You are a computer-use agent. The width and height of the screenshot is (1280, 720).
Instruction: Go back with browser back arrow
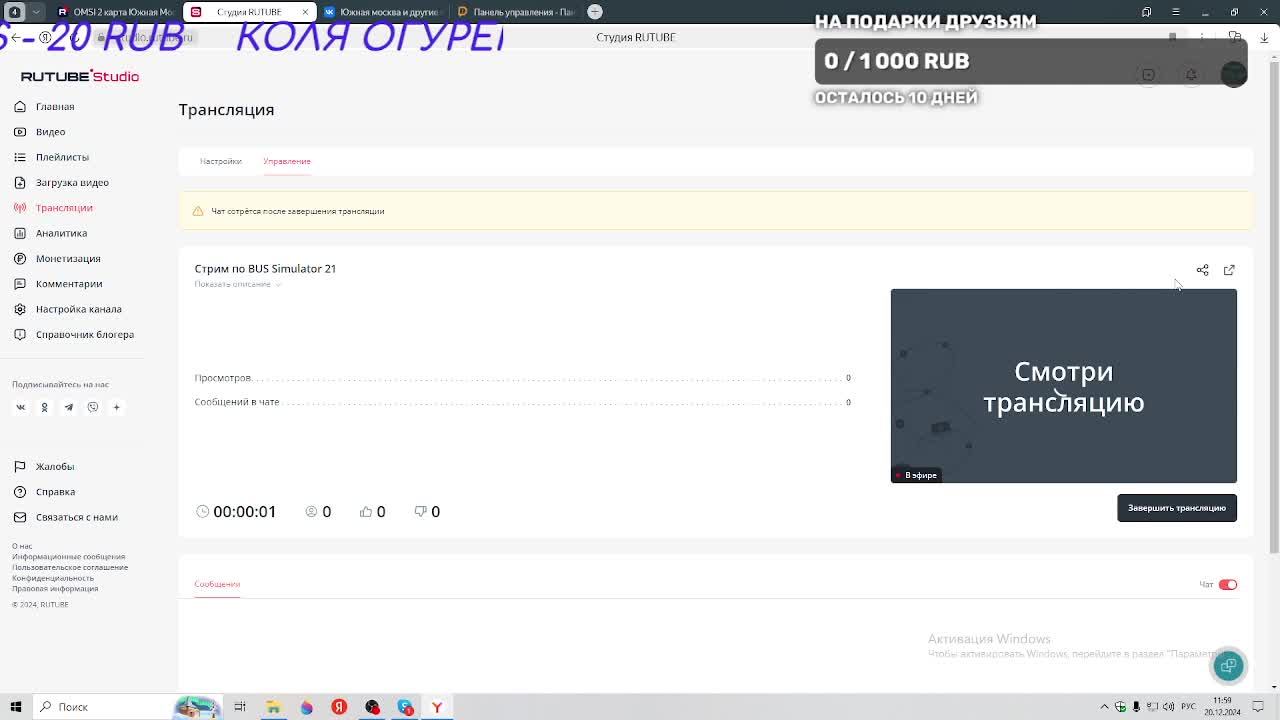[x=15, y=37]
